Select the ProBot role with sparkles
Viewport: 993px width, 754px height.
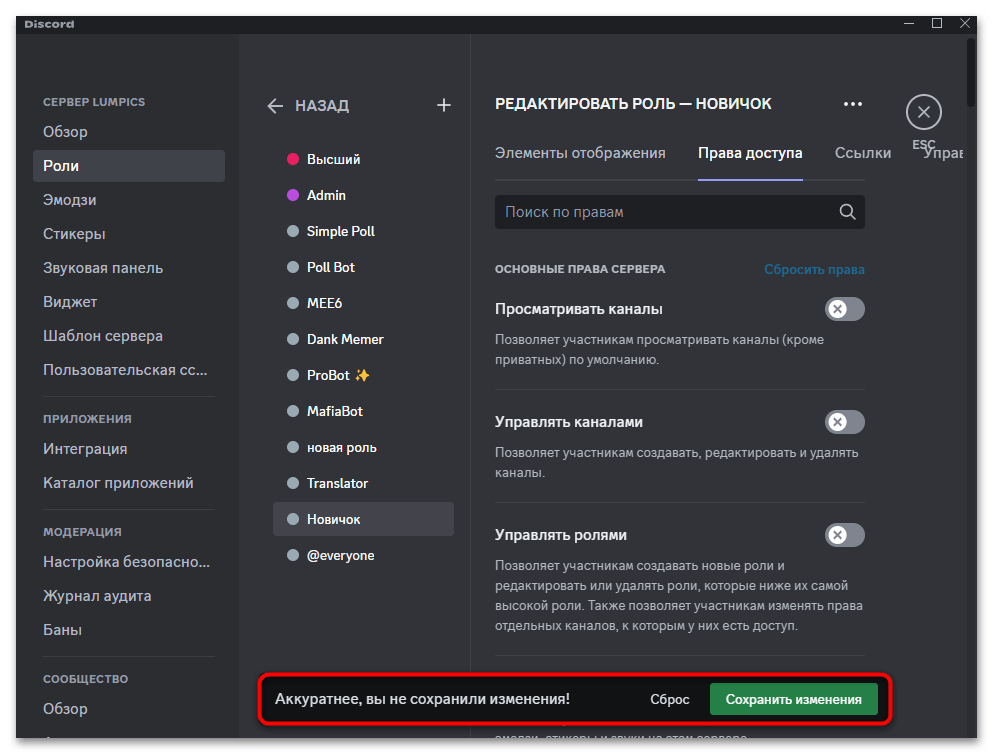pos(338,375)
